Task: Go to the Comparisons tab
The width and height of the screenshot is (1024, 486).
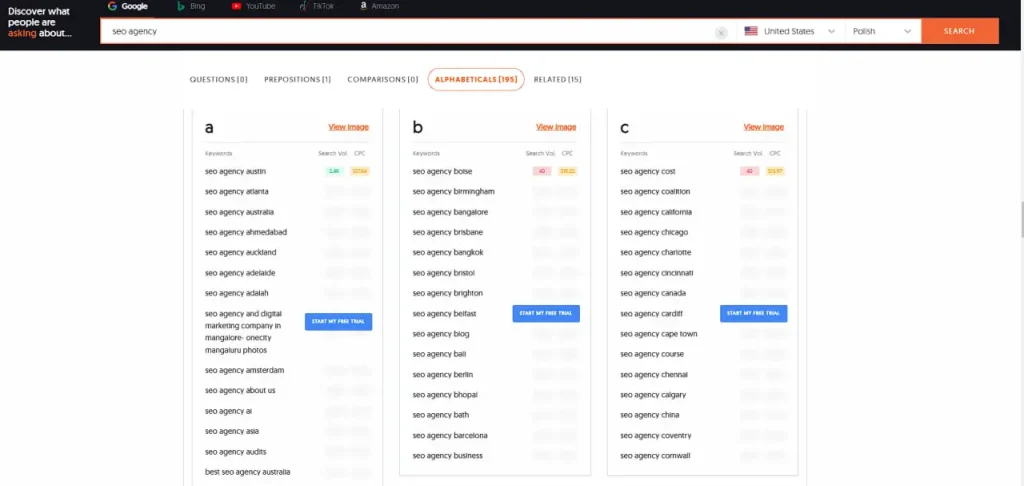Action: [x=382, y=79]
